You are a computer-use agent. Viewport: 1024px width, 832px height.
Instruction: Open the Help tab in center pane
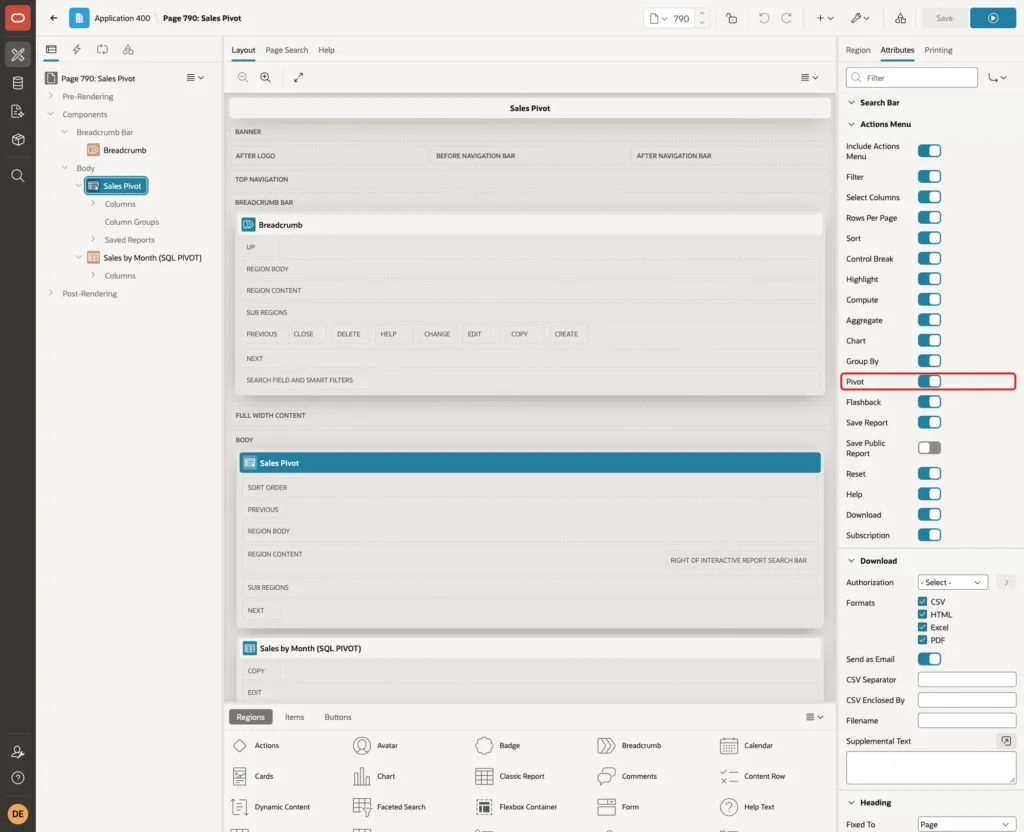point(326,50)
